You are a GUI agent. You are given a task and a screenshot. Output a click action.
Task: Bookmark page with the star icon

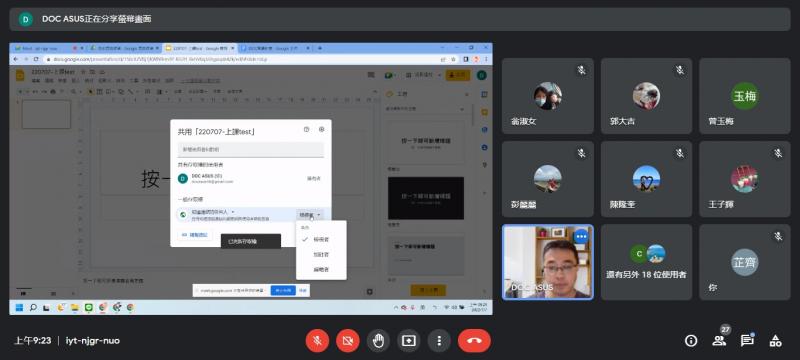point(453,60)
